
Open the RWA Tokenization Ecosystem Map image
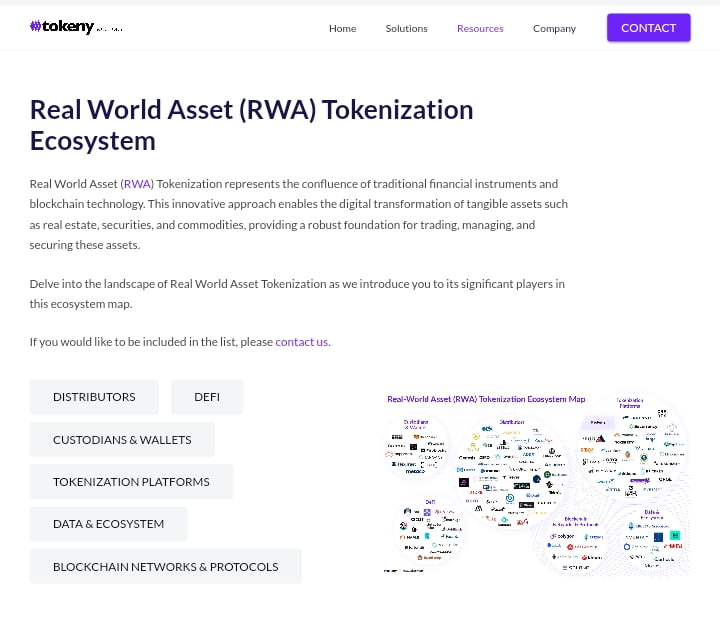535,484
